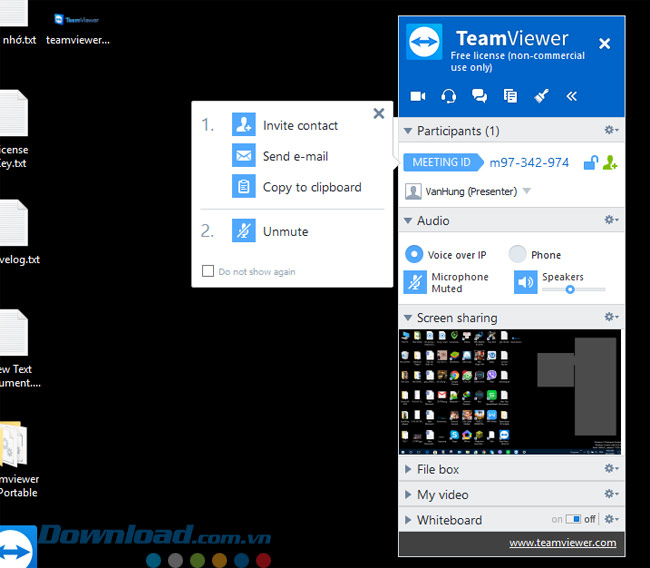This screenshot has width=650, height=568.
Task: Open Participants section settings gear
Action: click(611, 130)
